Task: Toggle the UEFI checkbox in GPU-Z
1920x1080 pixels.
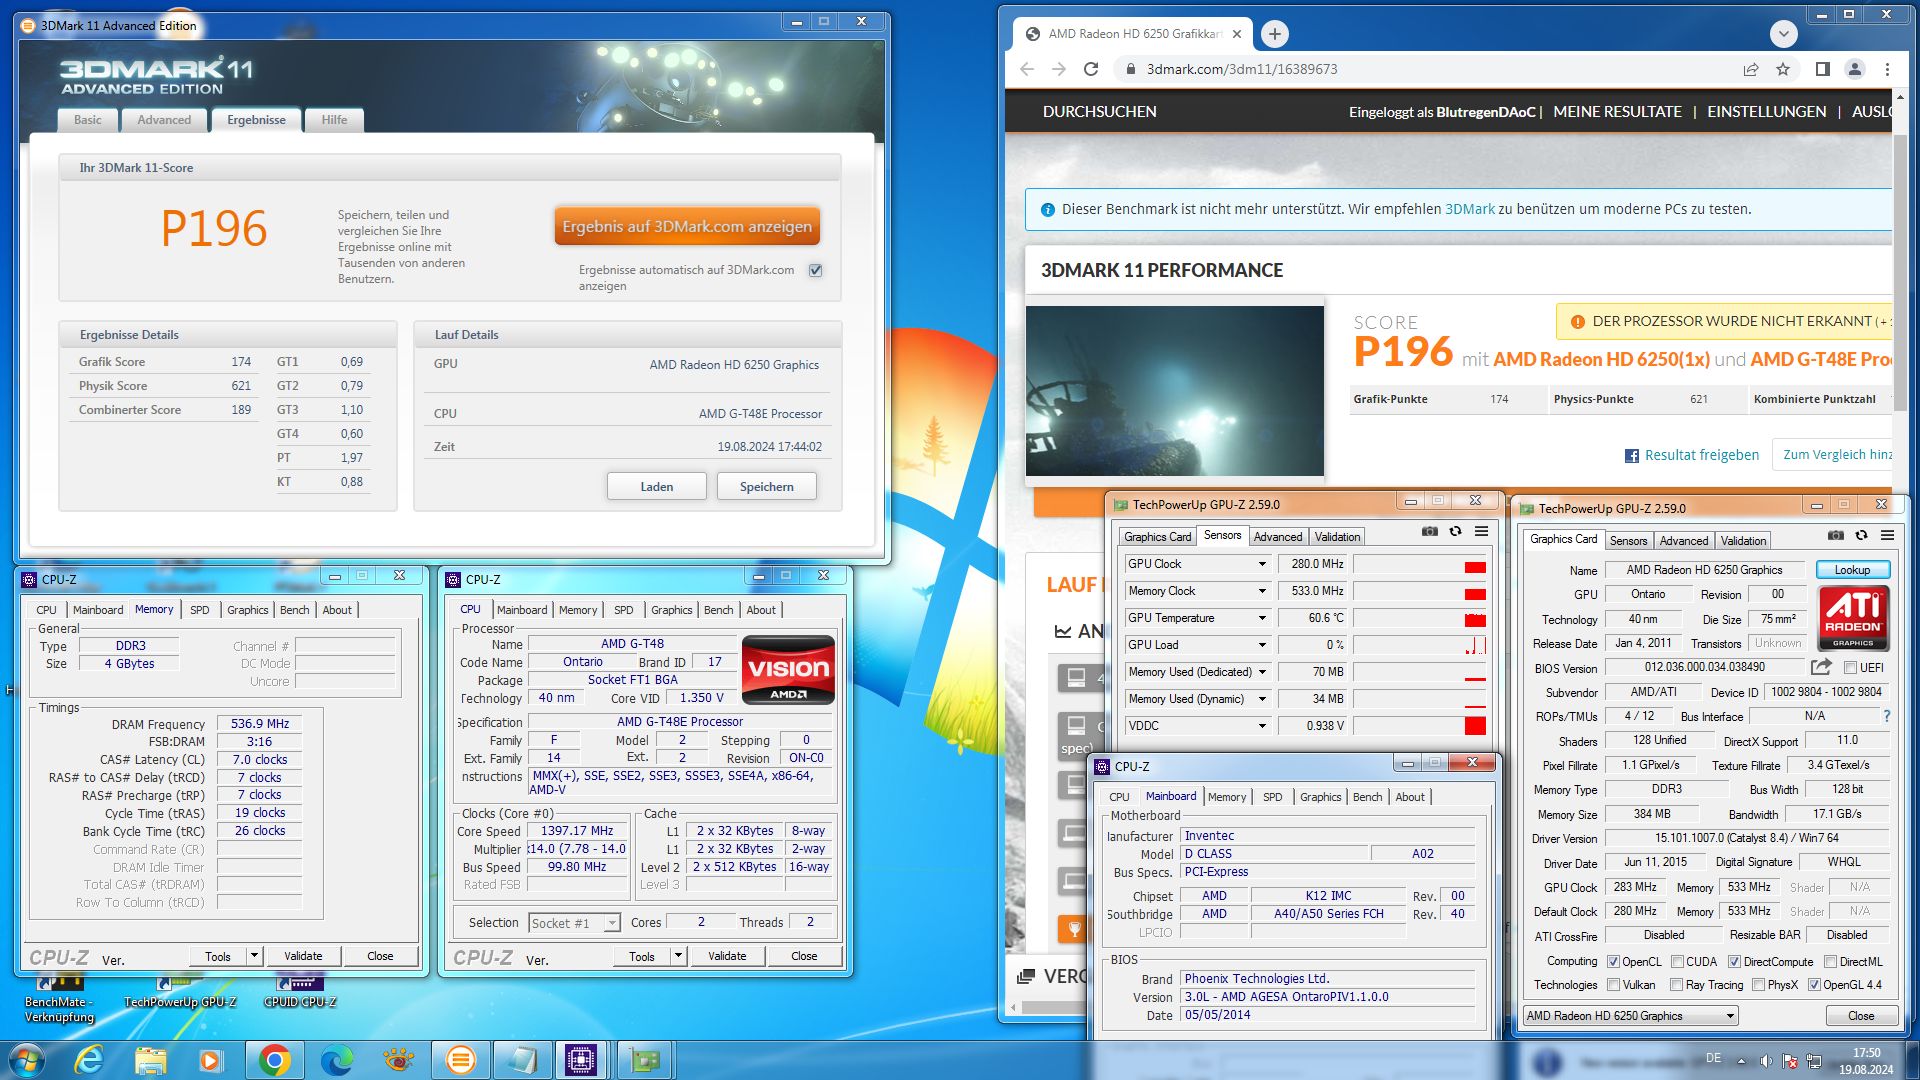Action: pyautogui.click(x=1850, y=668)
